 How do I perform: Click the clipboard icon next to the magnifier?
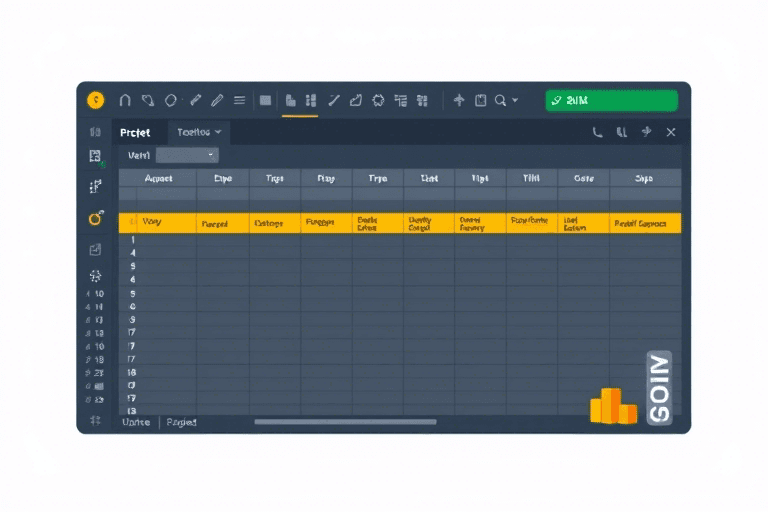pos(480,100)
